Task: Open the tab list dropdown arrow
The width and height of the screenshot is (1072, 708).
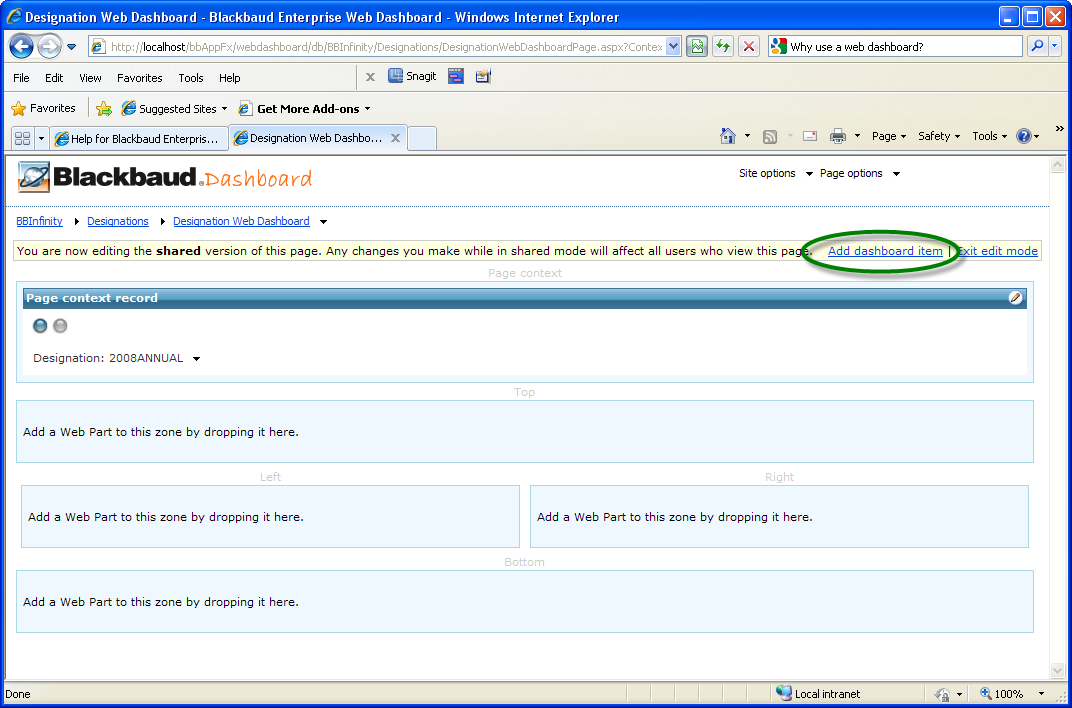Action: coord(41,138)
